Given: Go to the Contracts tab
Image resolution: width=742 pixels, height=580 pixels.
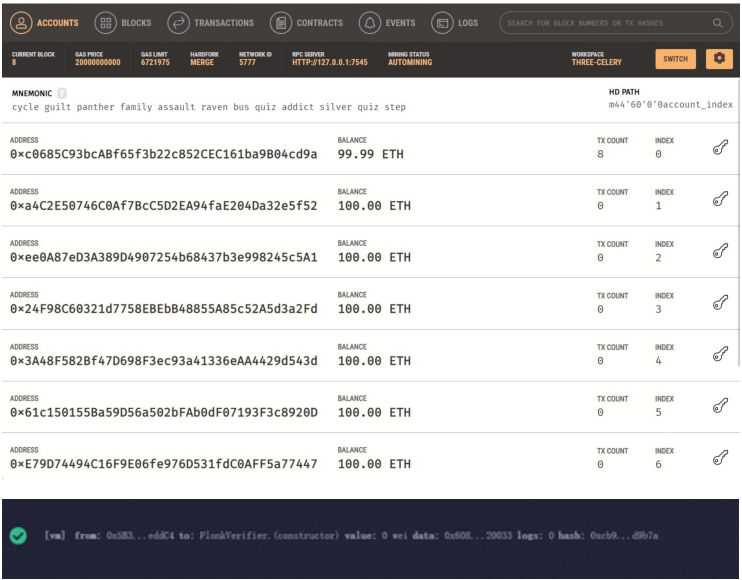Looking at the screenshot, I should (307, 23).
